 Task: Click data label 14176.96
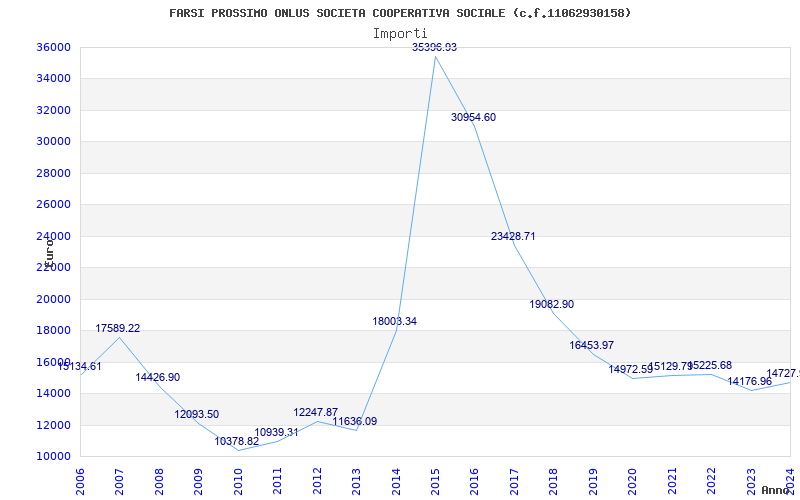[x=749, y=382]
